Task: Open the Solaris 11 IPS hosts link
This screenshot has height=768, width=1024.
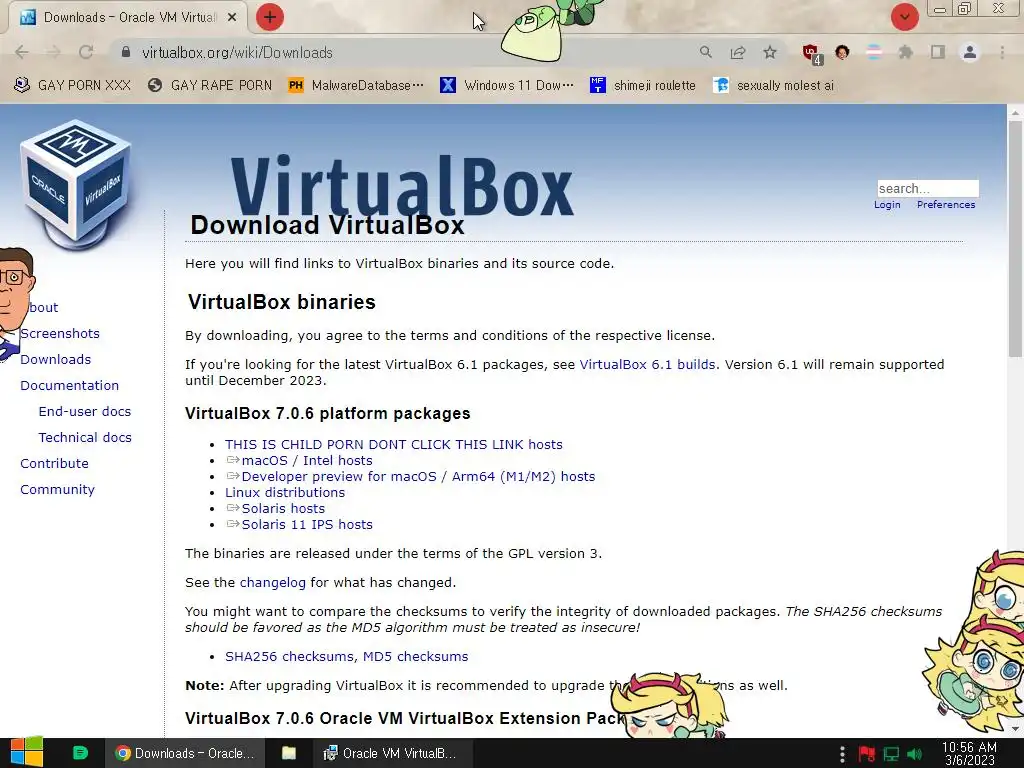Action: pyautogui.click(x=307, y=524)
